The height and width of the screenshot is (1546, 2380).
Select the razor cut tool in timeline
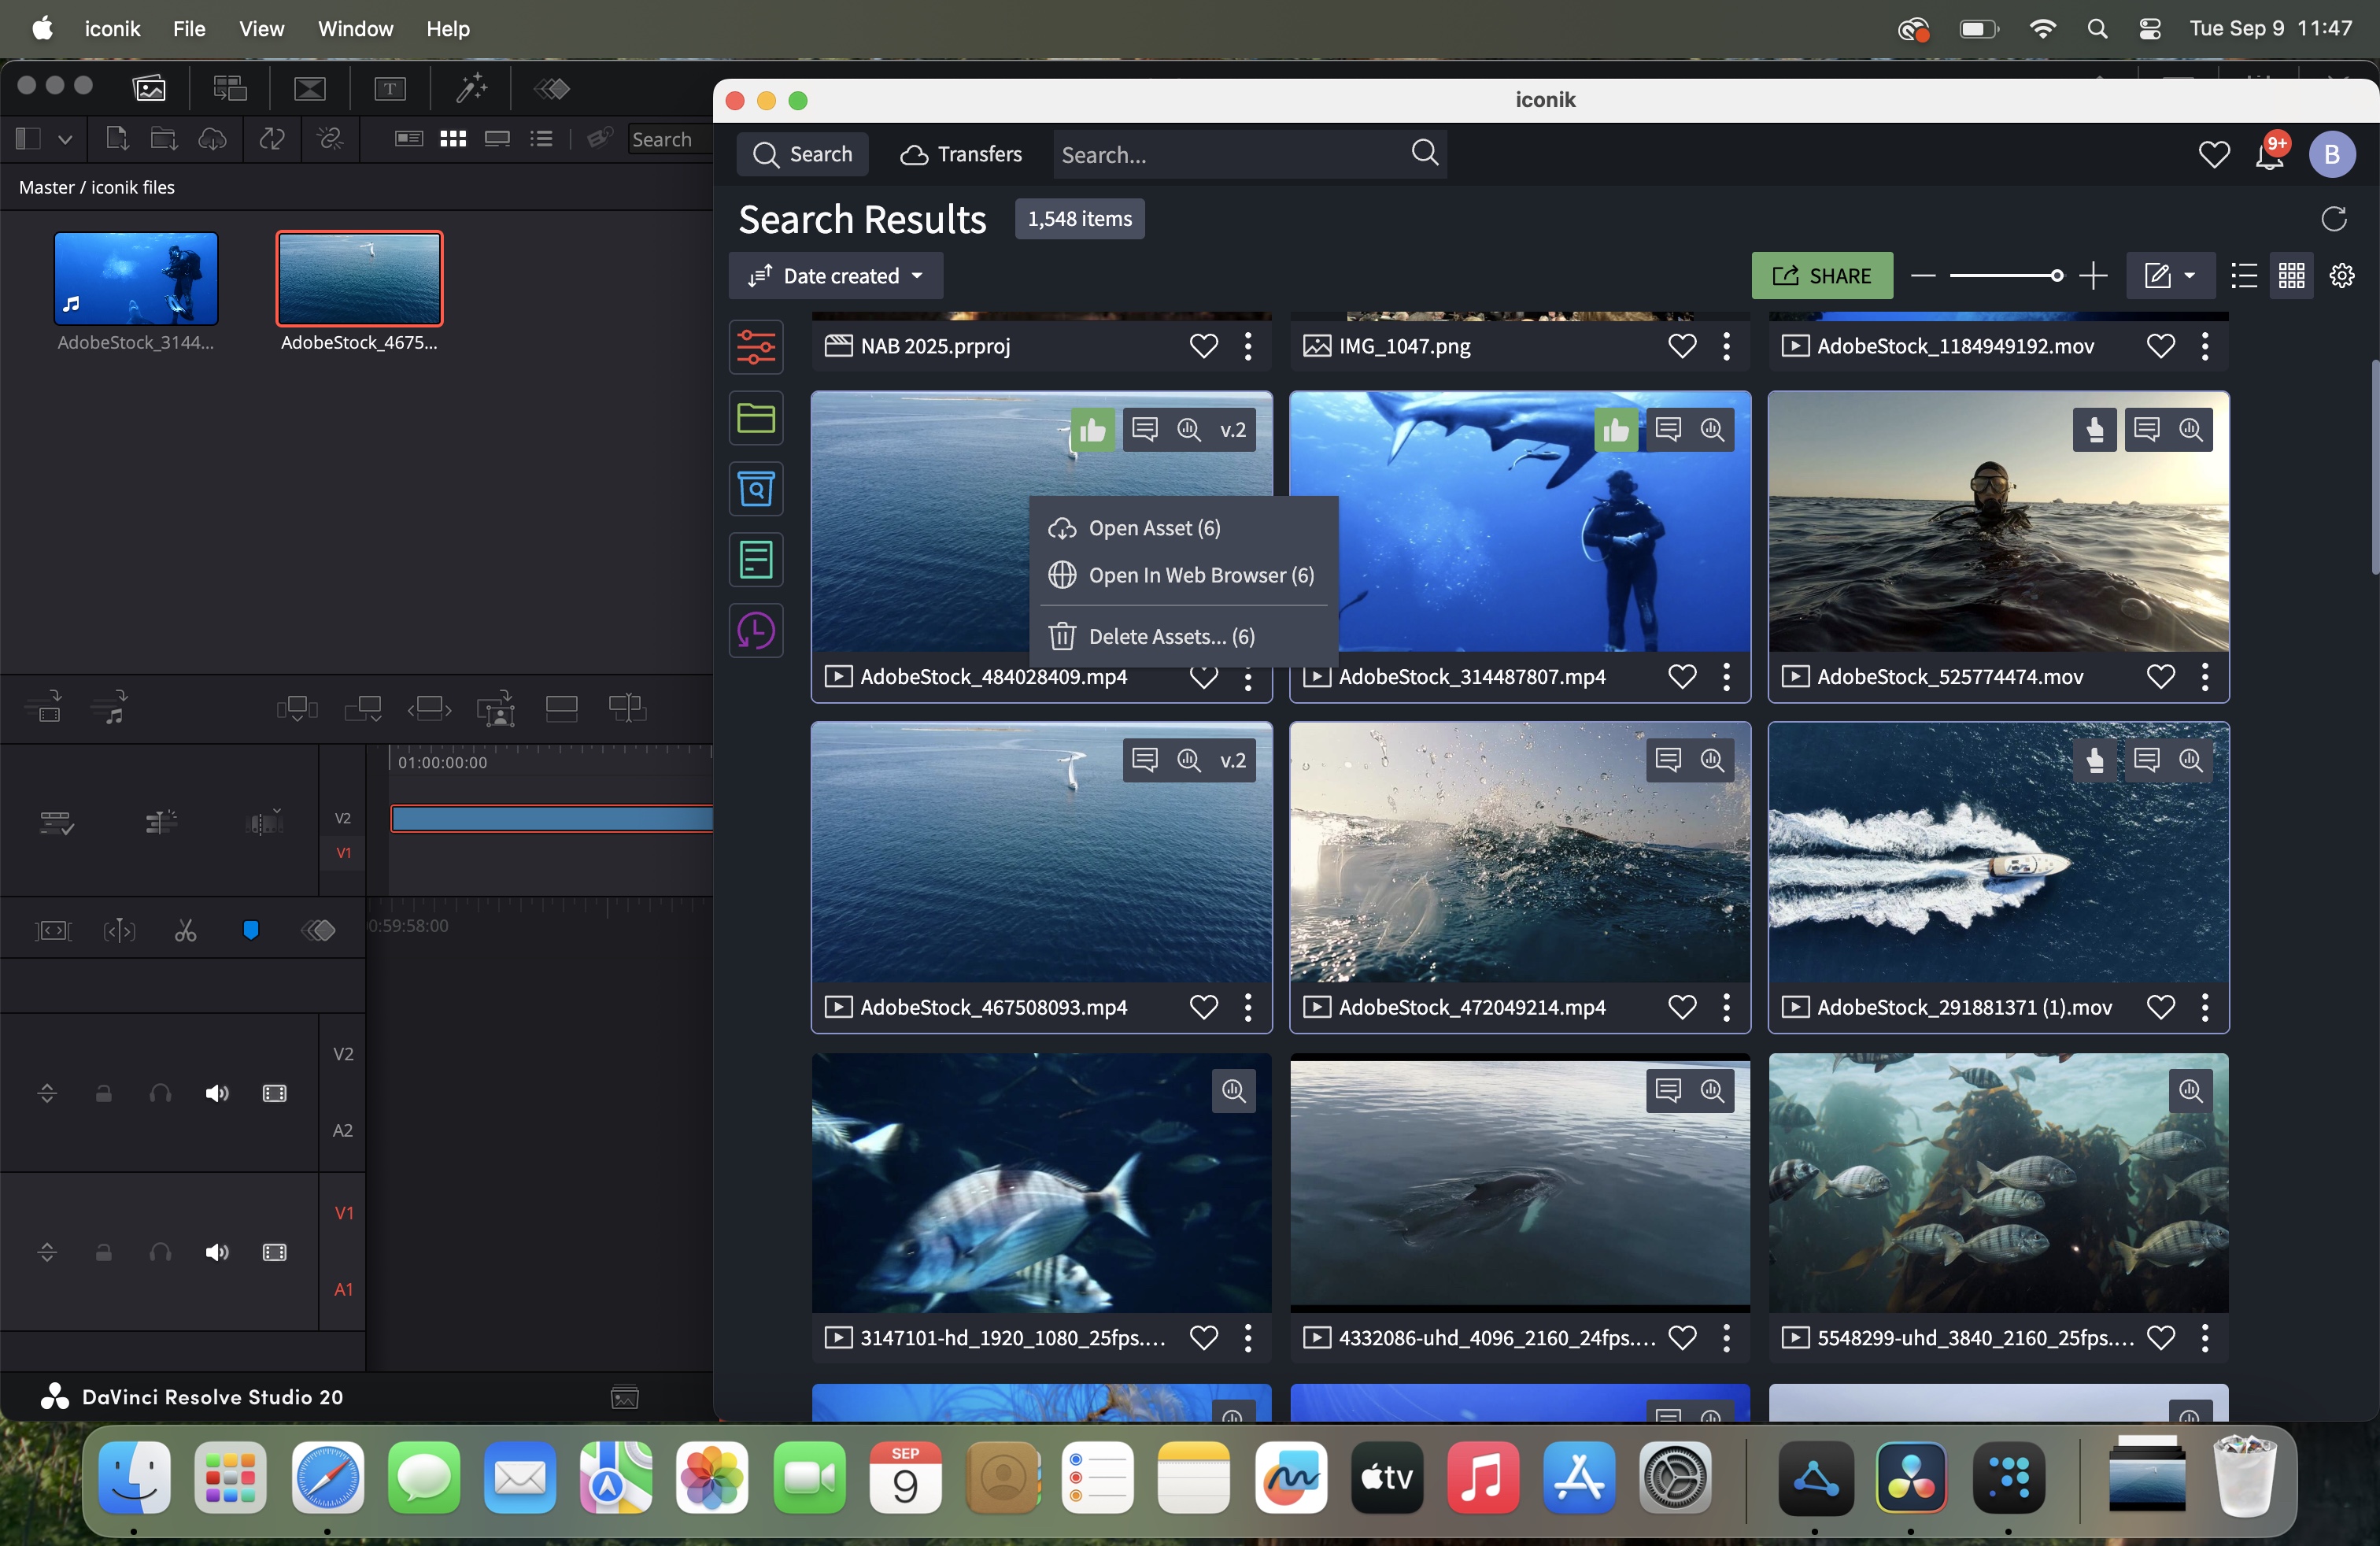tap(185, 931)
